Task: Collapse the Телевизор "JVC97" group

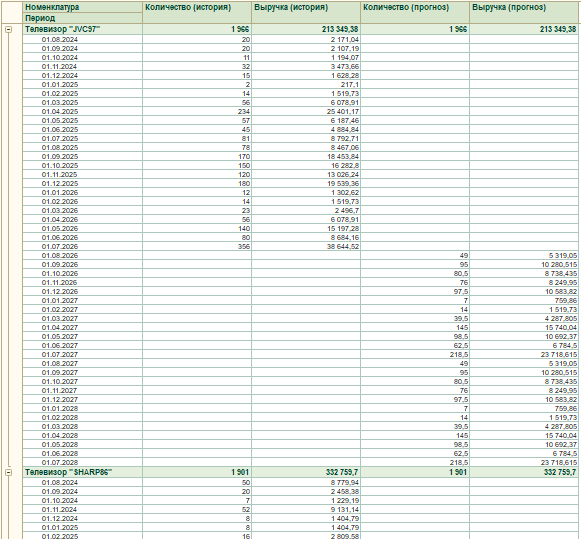Action: 8,30
